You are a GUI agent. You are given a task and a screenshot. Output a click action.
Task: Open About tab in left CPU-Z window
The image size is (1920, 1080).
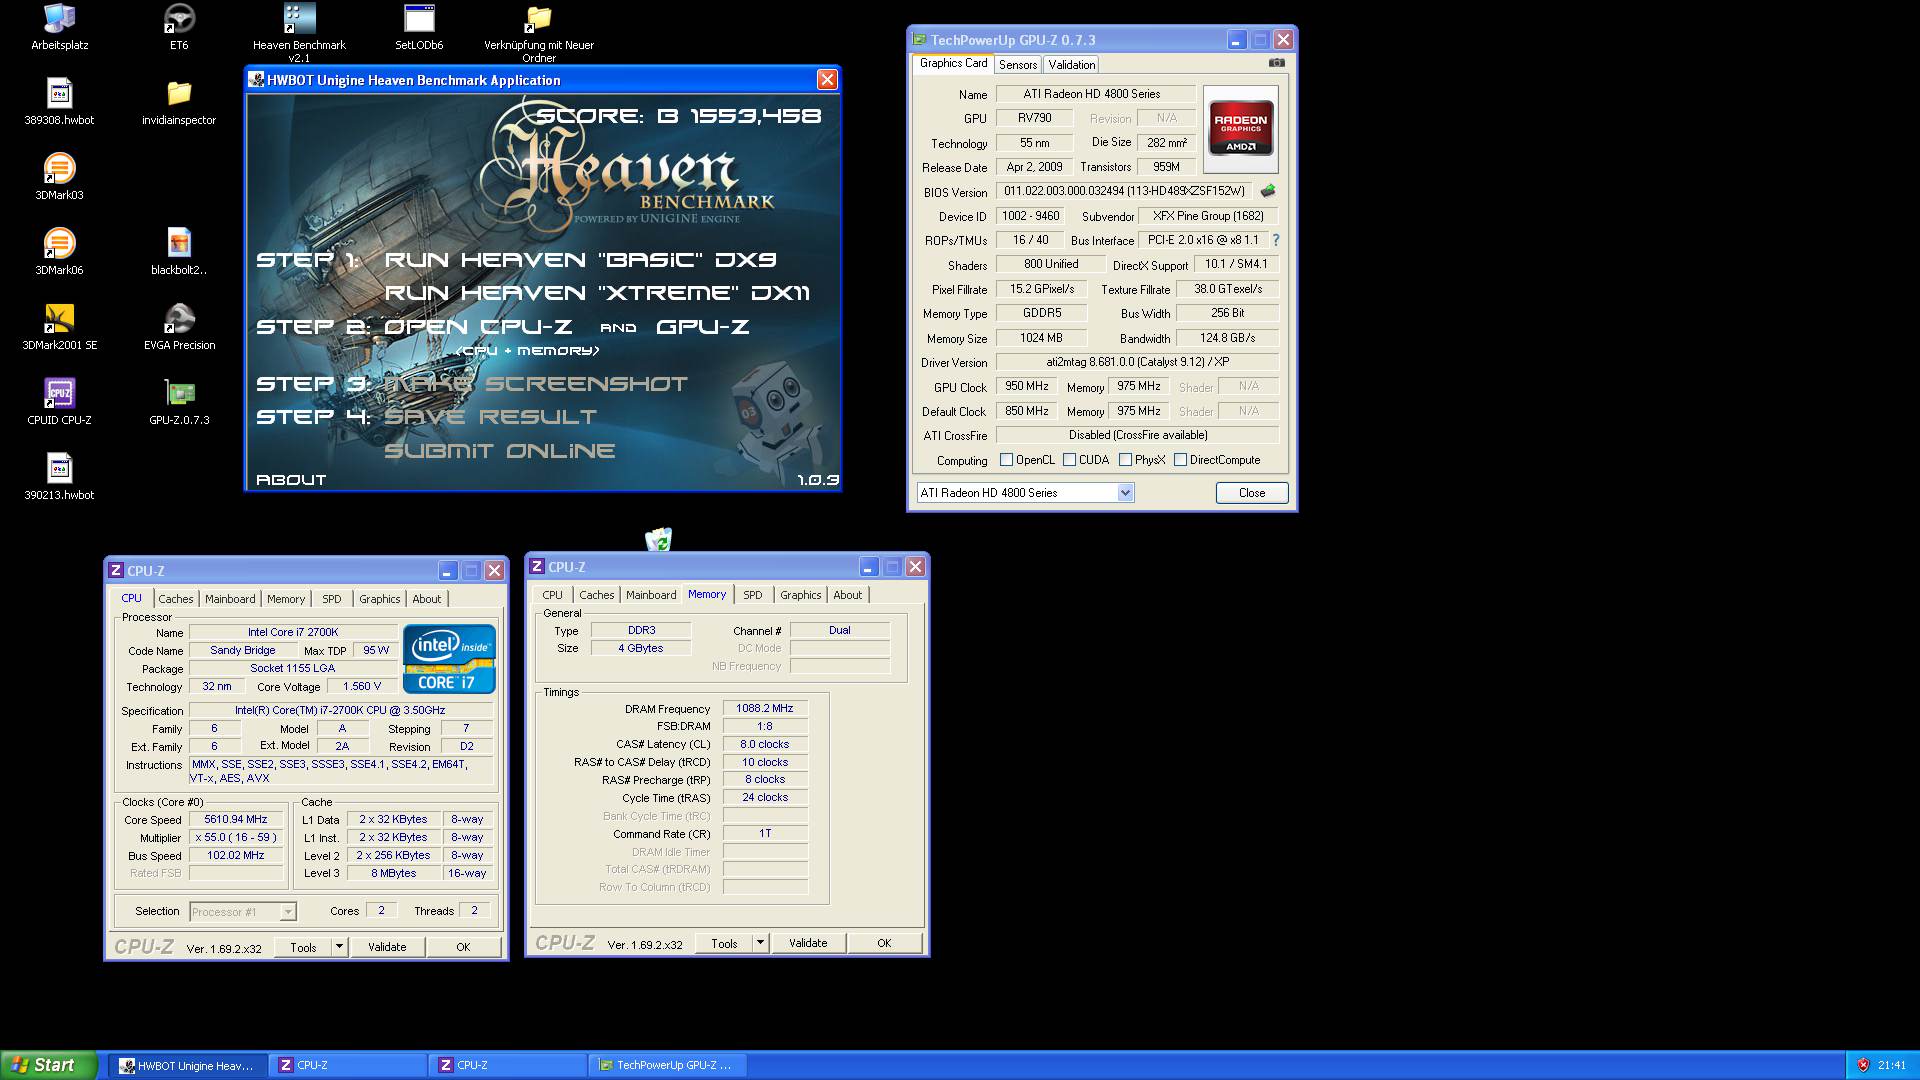tap(427, 599)
